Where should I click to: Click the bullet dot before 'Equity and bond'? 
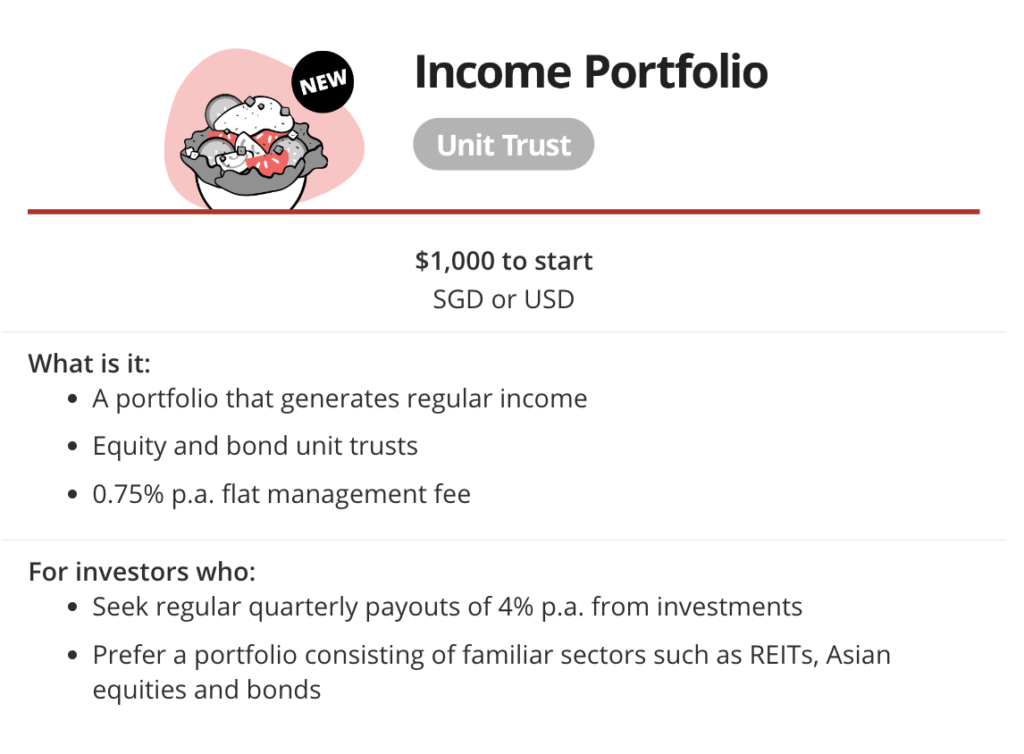[73, 447]
